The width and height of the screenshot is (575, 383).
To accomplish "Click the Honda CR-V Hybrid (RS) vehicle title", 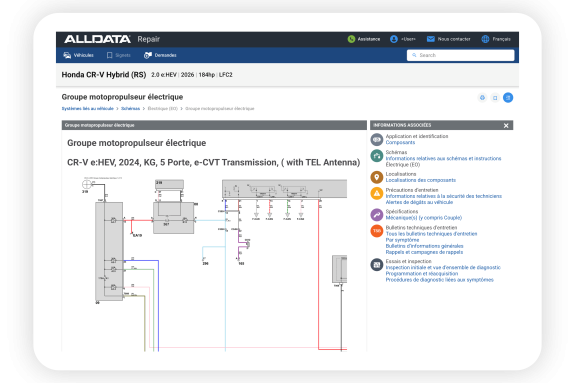I will tap(104, 75).
